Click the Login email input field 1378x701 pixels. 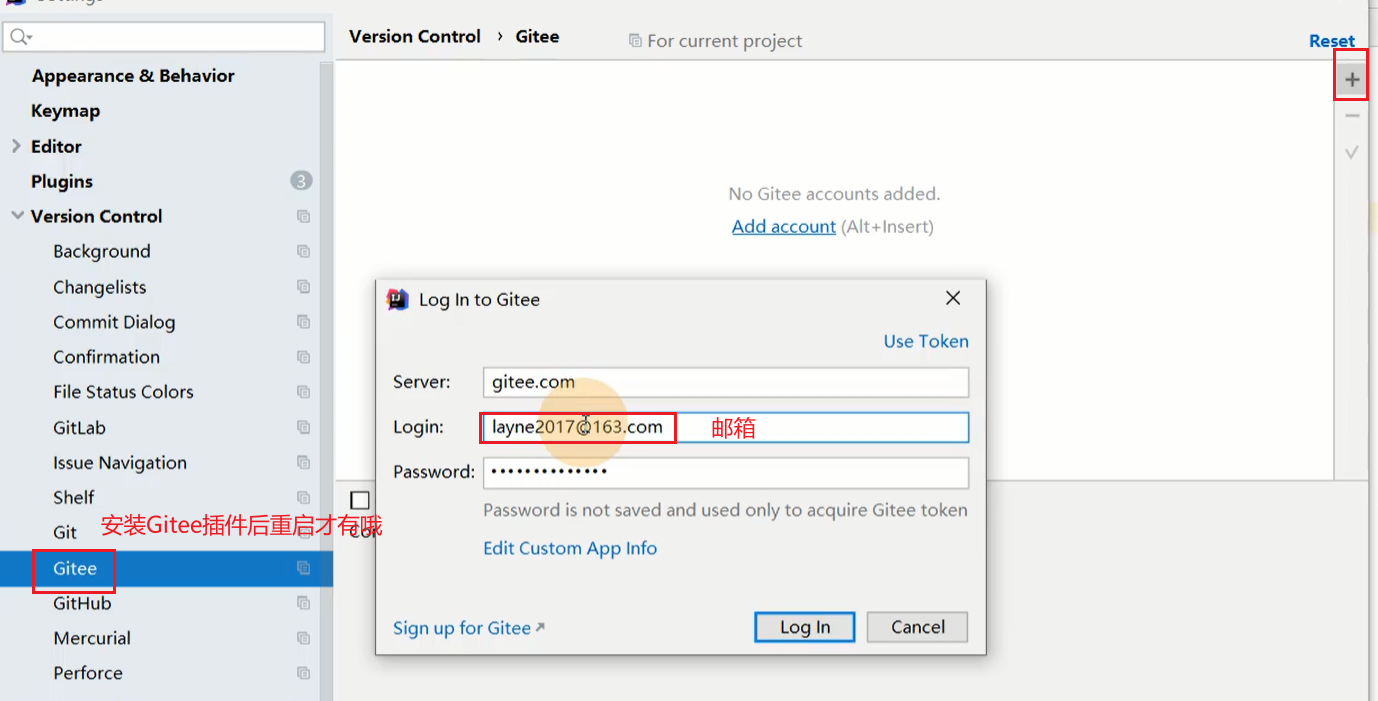(x=726, y=427)
